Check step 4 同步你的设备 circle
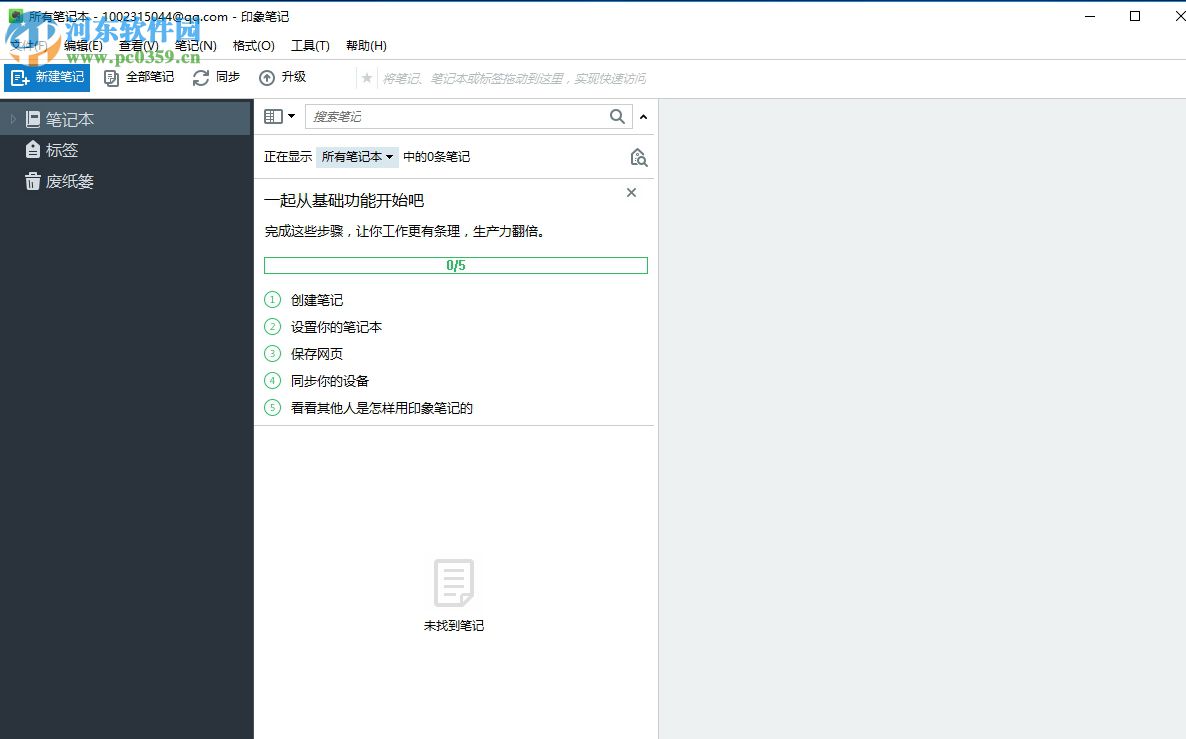Image resolution: width=1186 pixels, height=739 pixels. pos(272,380)
